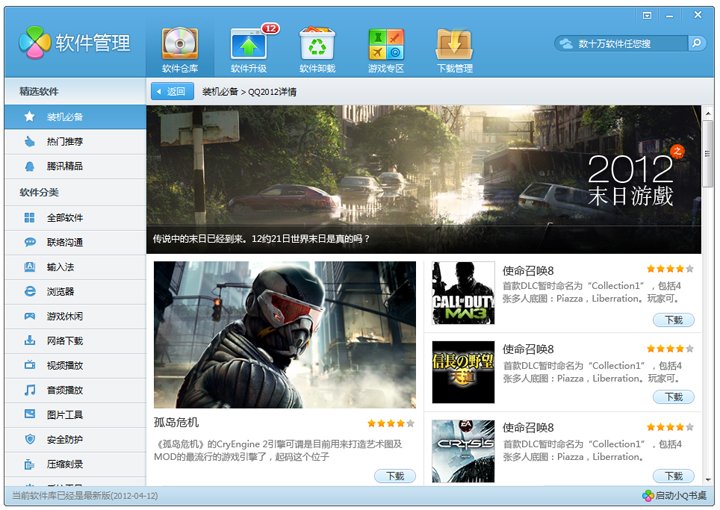The image size is (720, 510).
Task: Download the first 使命召唤8 entry
Action: (x=673, y=320)
